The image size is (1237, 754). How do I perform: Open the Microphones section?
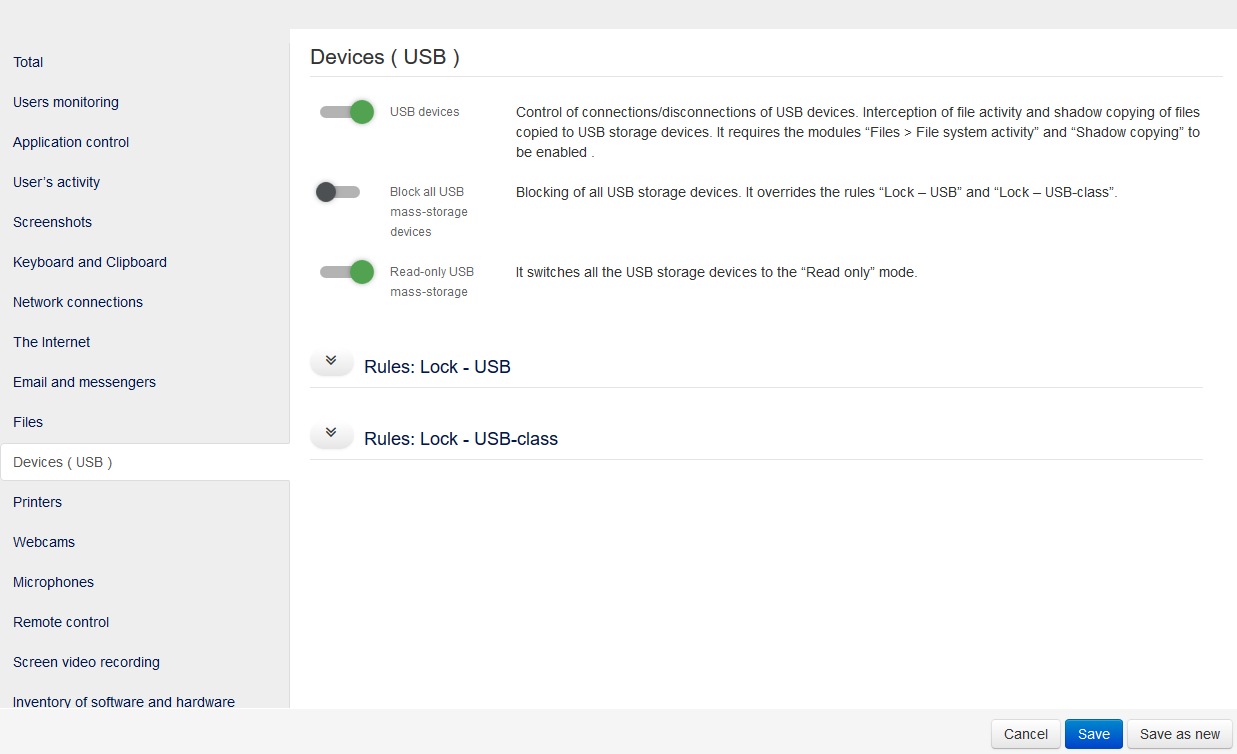pos(53,581)
